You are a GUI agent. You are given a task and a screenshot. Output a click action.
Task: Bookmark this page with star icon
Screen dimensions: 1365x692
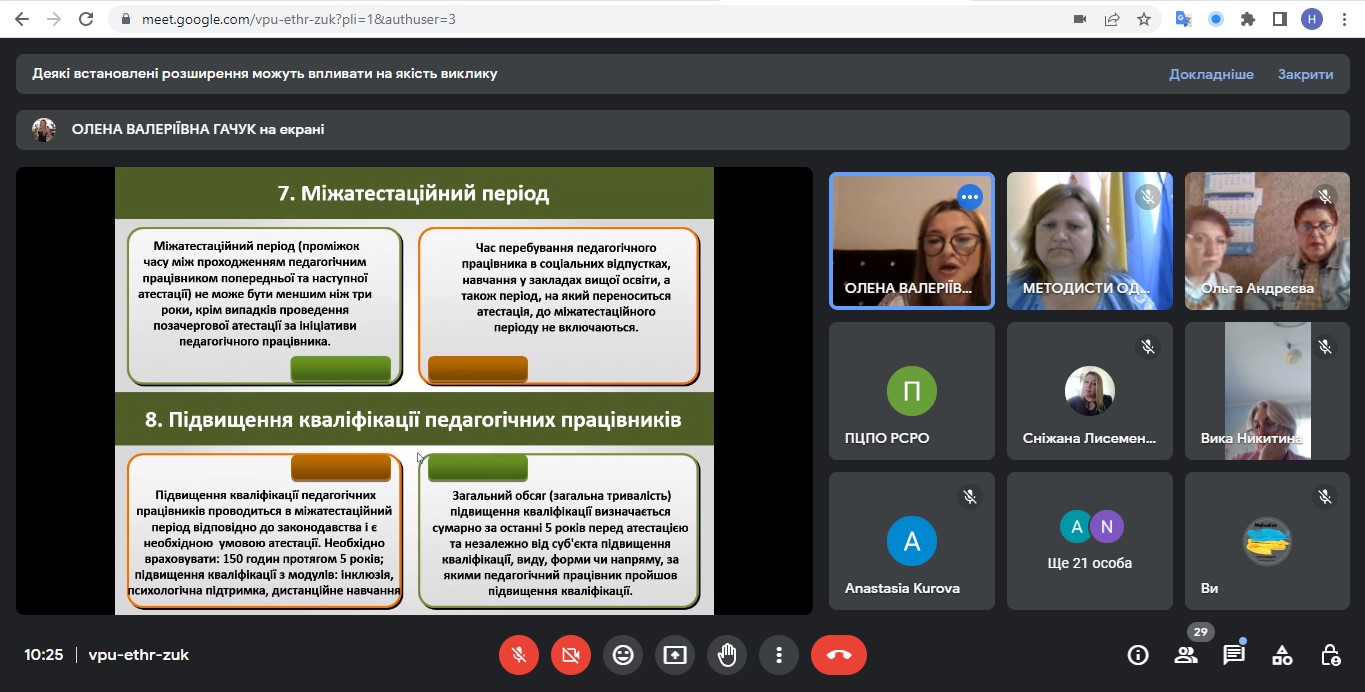click(1144, 19)
